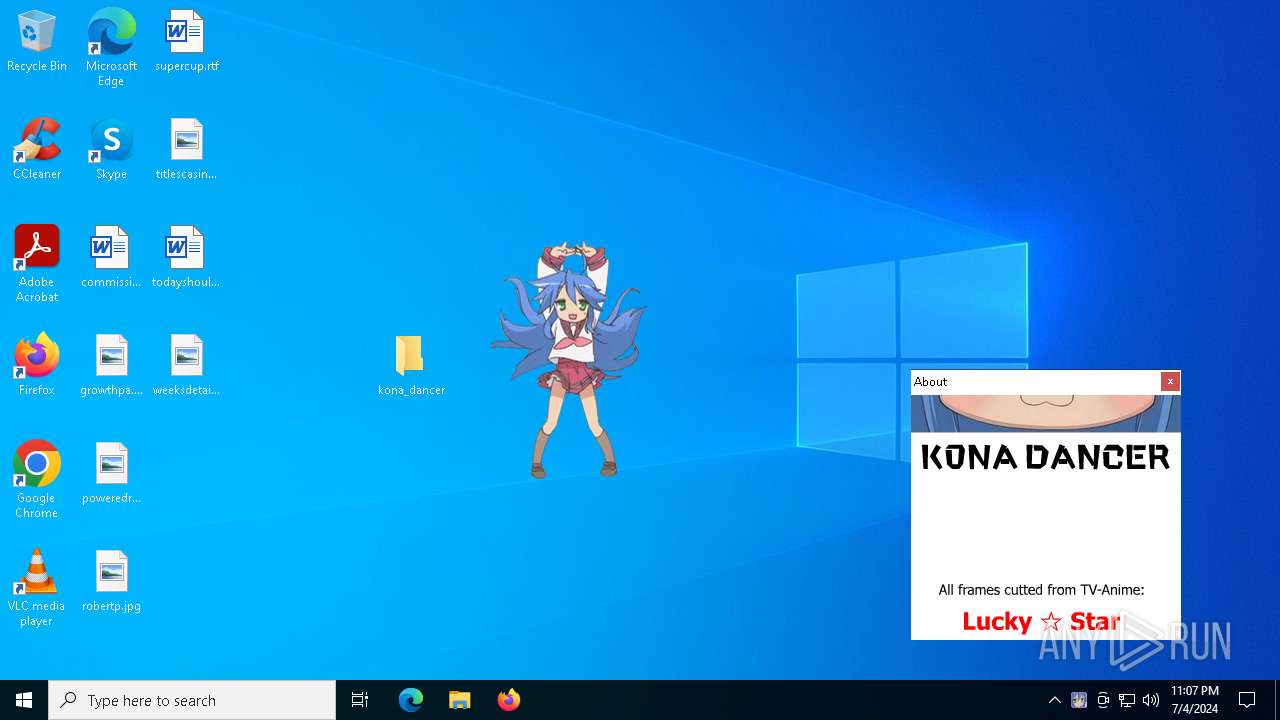The height and width of the screenshot is (720, 1280).
Task: Click the Show desktop button
Action: tap(1277, 700)
